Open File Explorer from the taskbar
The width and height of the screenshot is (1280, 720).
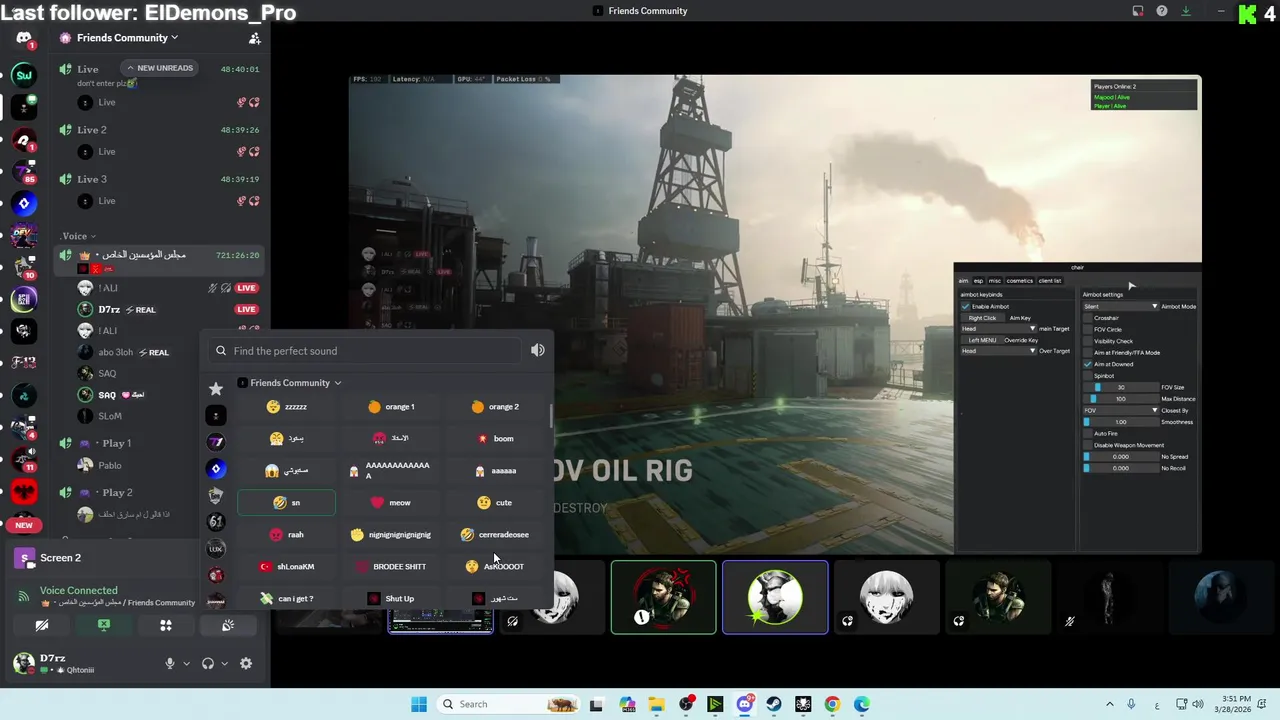(x=657, y=704)
